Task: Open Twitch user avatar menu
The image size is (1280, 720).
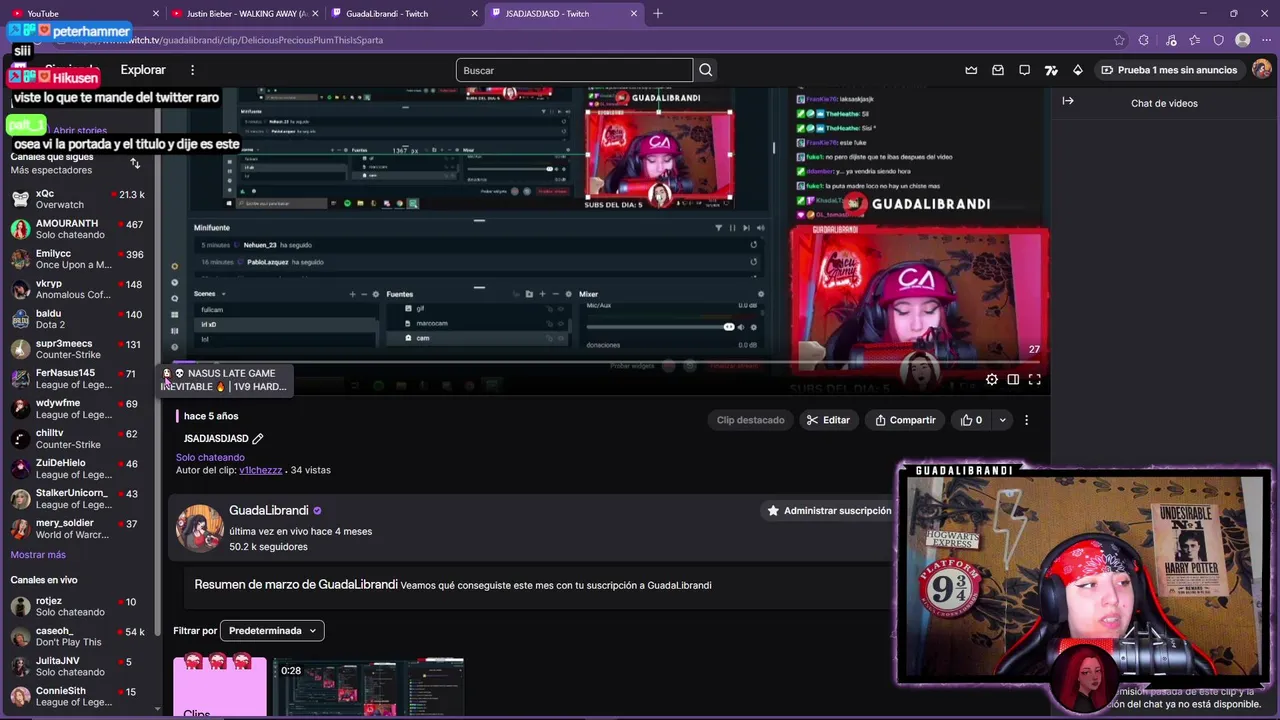Action: 1262,69
